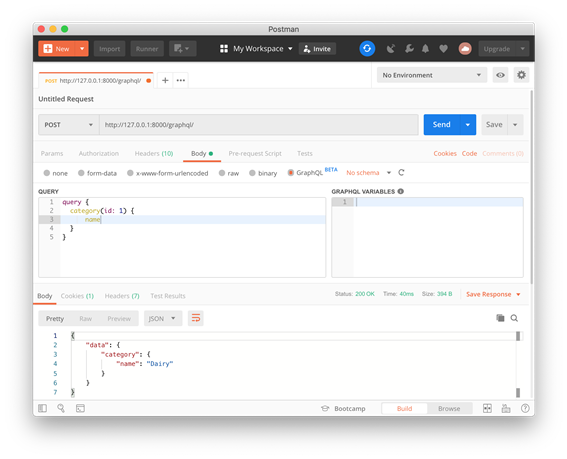Viewport: 567px width, 459px height.
Task: Choose the binary body radio button
Action: point(263,173)
